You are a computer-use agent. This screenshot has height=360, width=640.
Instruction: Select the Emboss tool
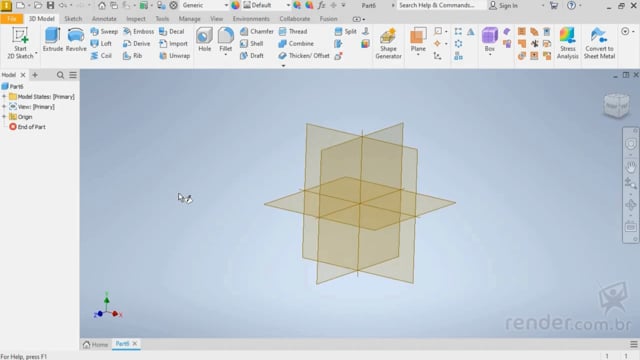pos(138,31)
